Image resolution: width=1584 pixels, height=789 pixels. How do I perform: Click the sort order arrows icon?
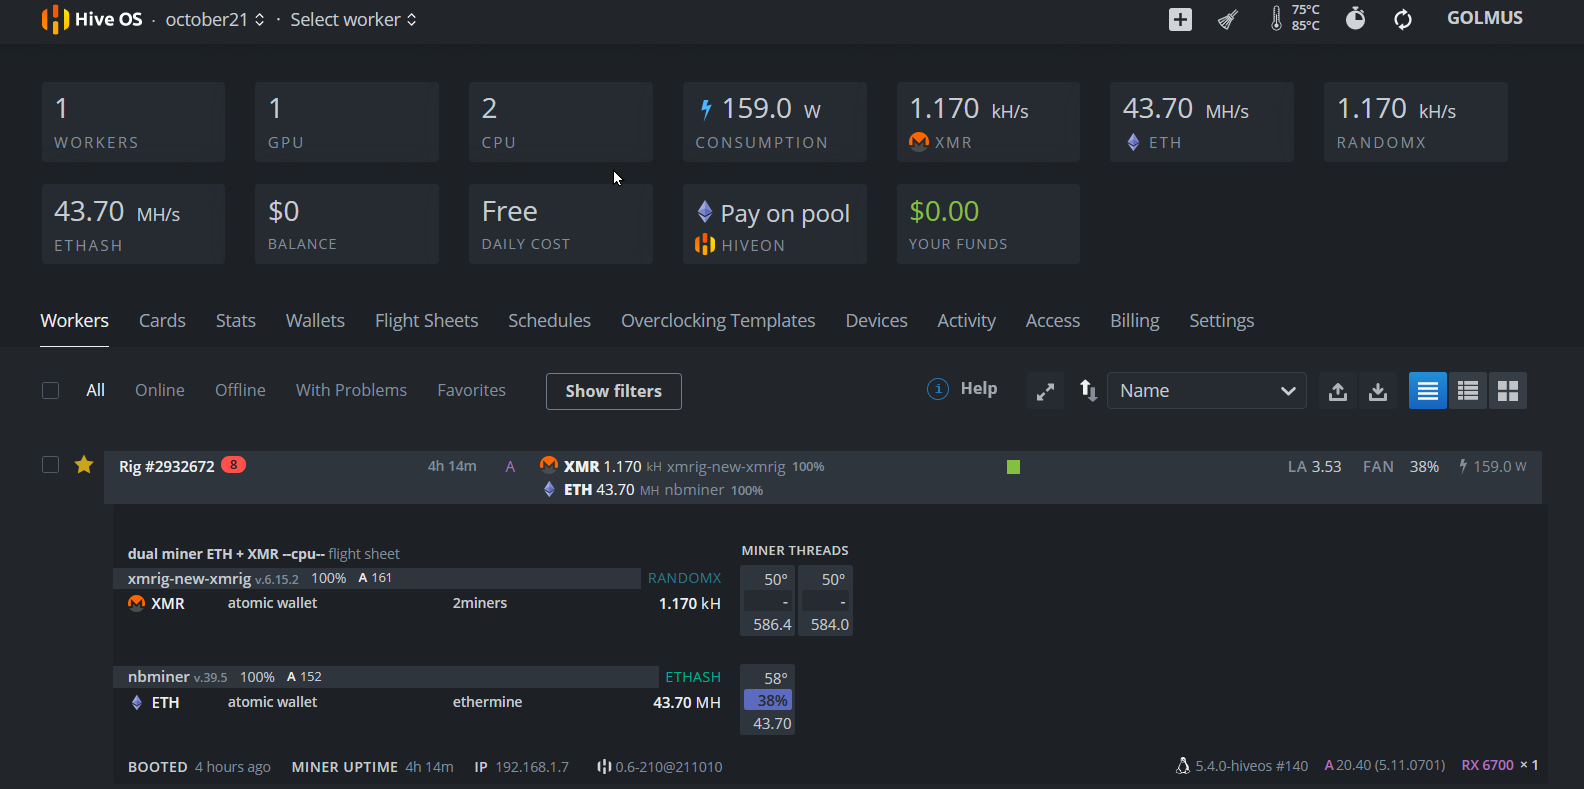tap(1088, 391)
